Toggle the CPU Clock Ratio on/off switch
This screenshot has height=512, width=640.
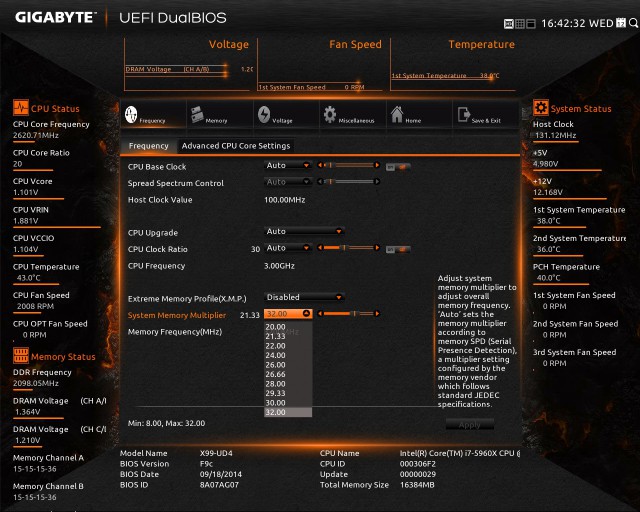398,249
